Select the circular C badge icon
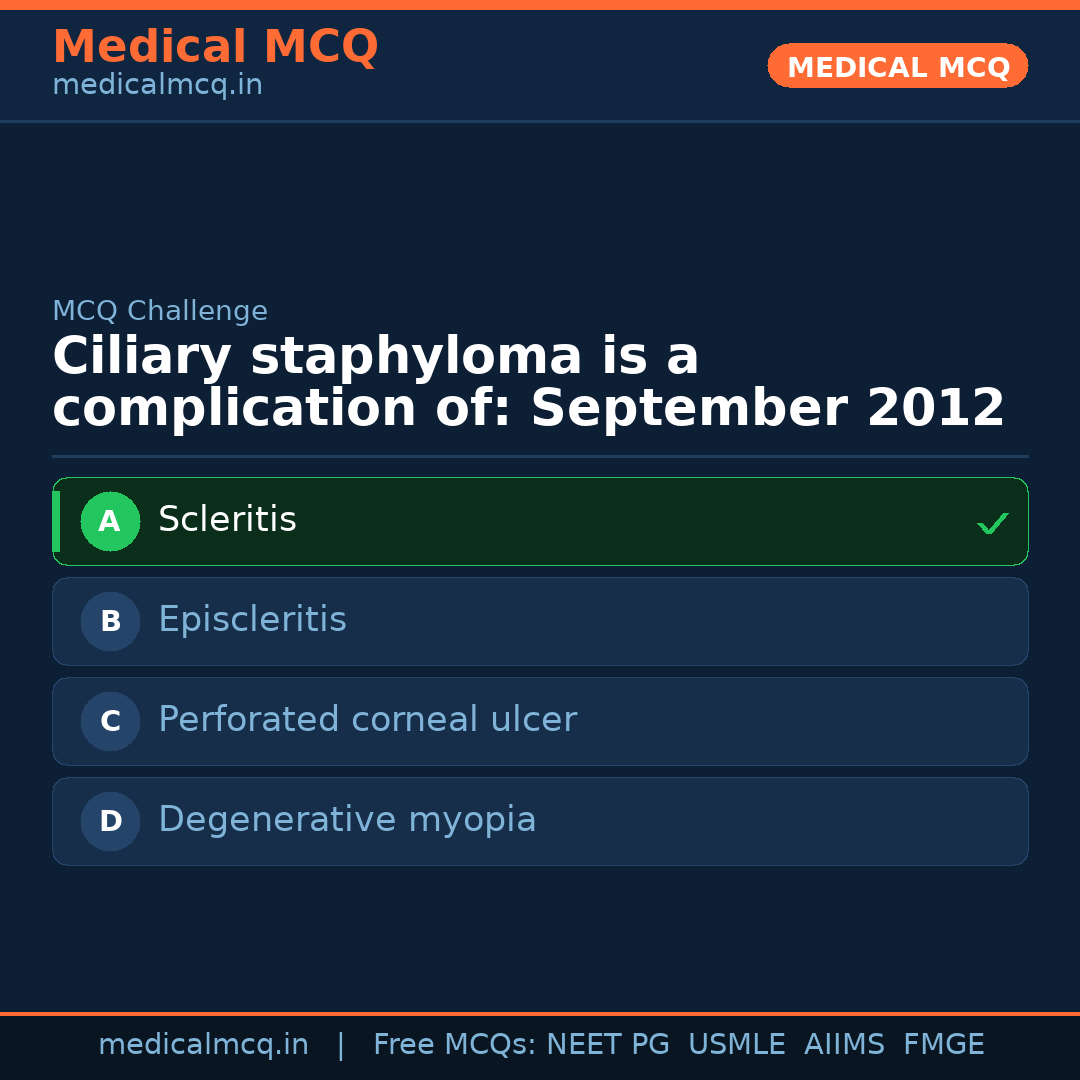The width and height of the screenshot is (1080, 1080). [110, 721]
